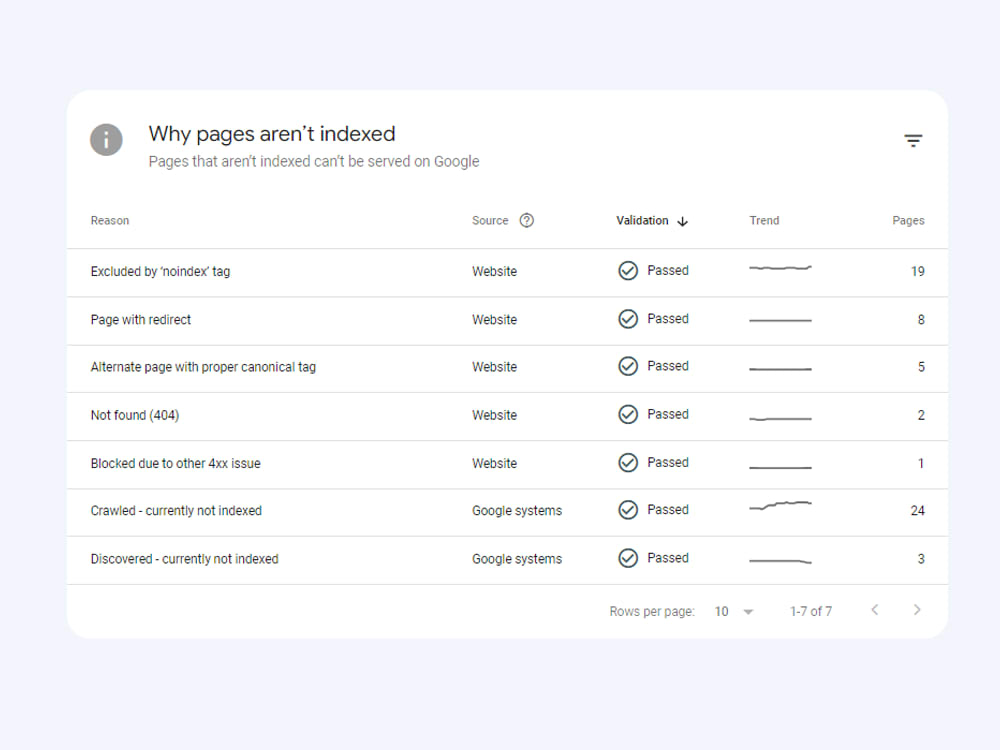Toggle the Validation sort arrow
The width and height of the screenshot is (1000, 750).
(x=682, y=221)
